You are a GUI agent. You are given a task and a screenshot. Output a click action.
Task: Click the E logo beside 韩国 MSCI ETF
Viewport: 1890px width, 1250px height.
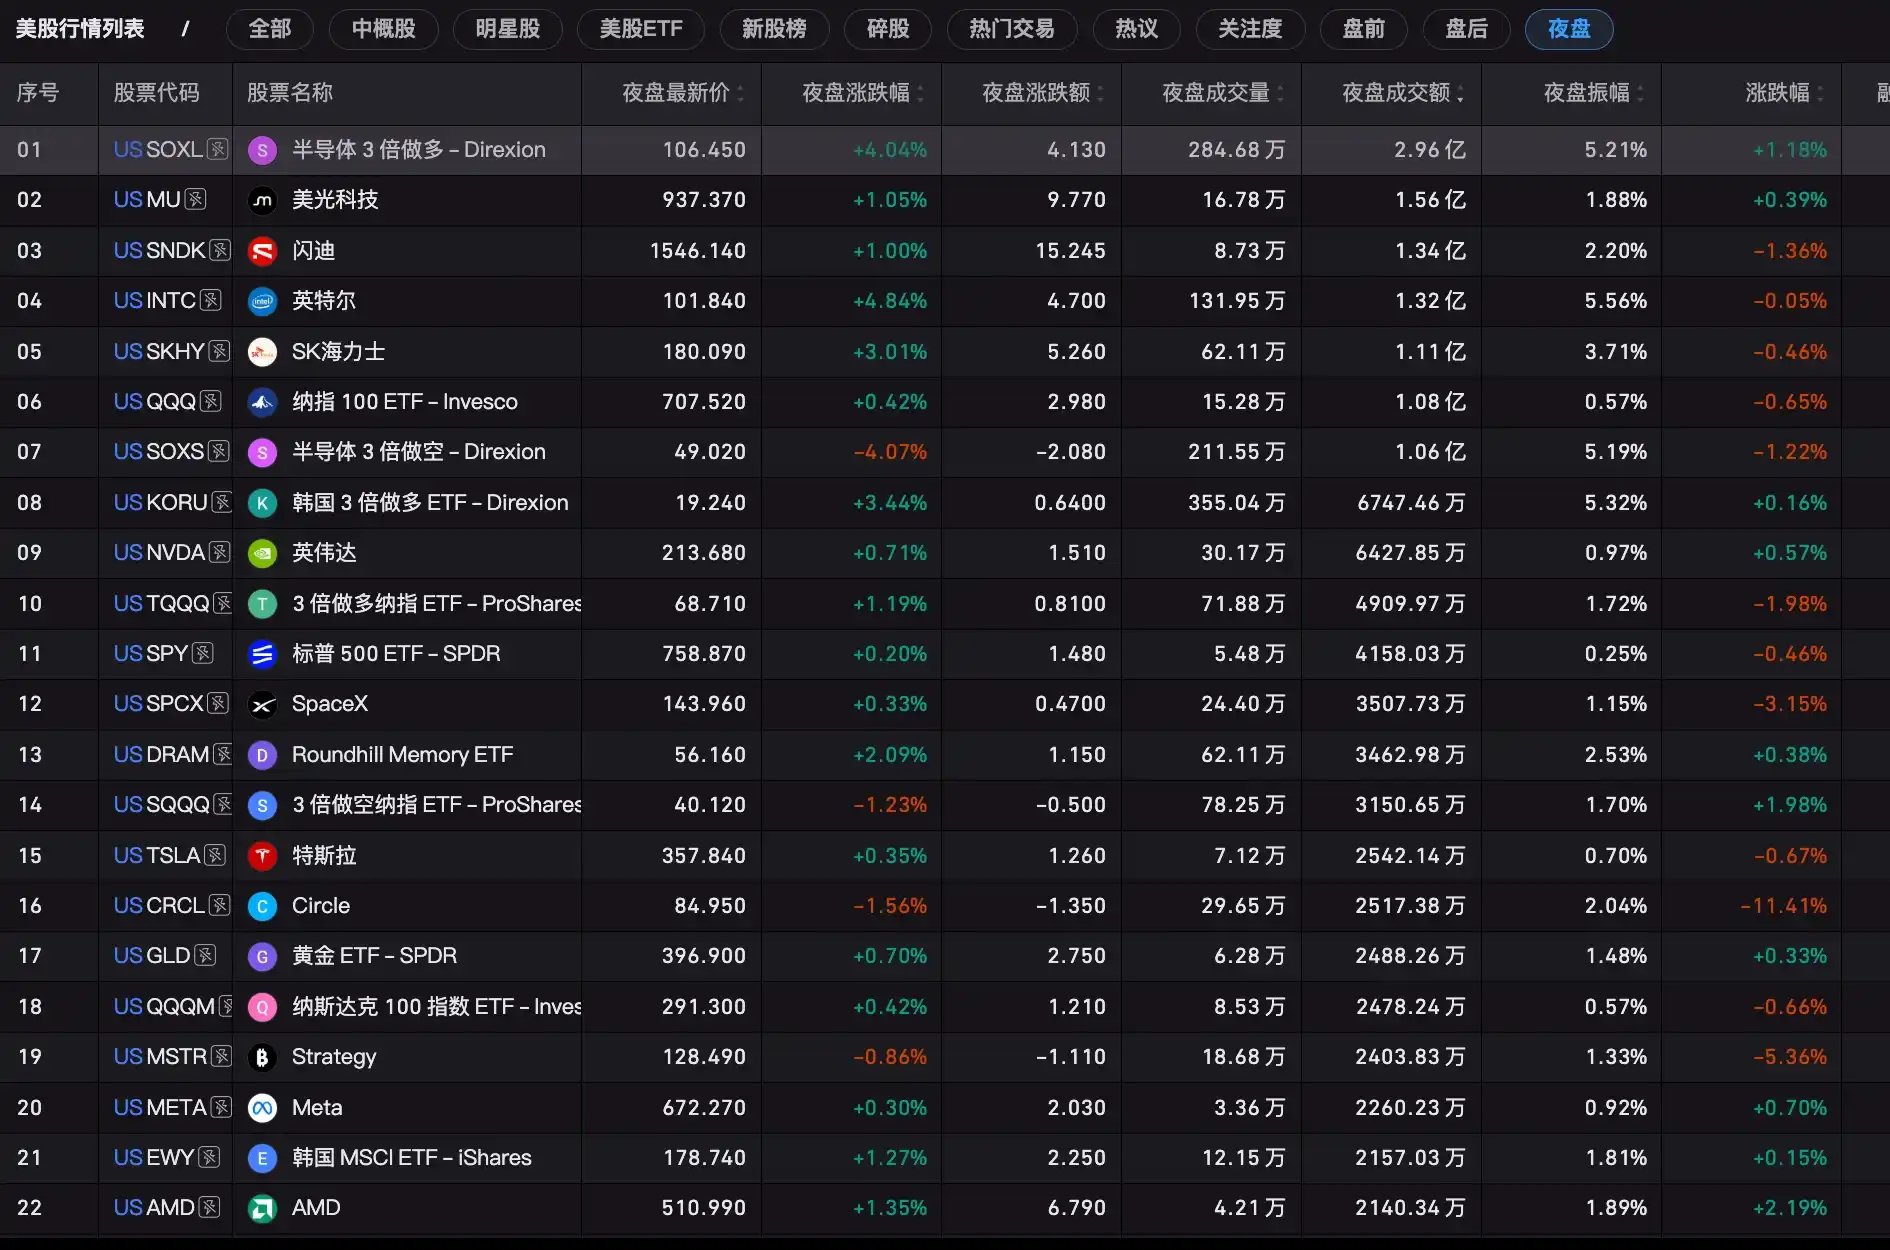[262, 1158]
